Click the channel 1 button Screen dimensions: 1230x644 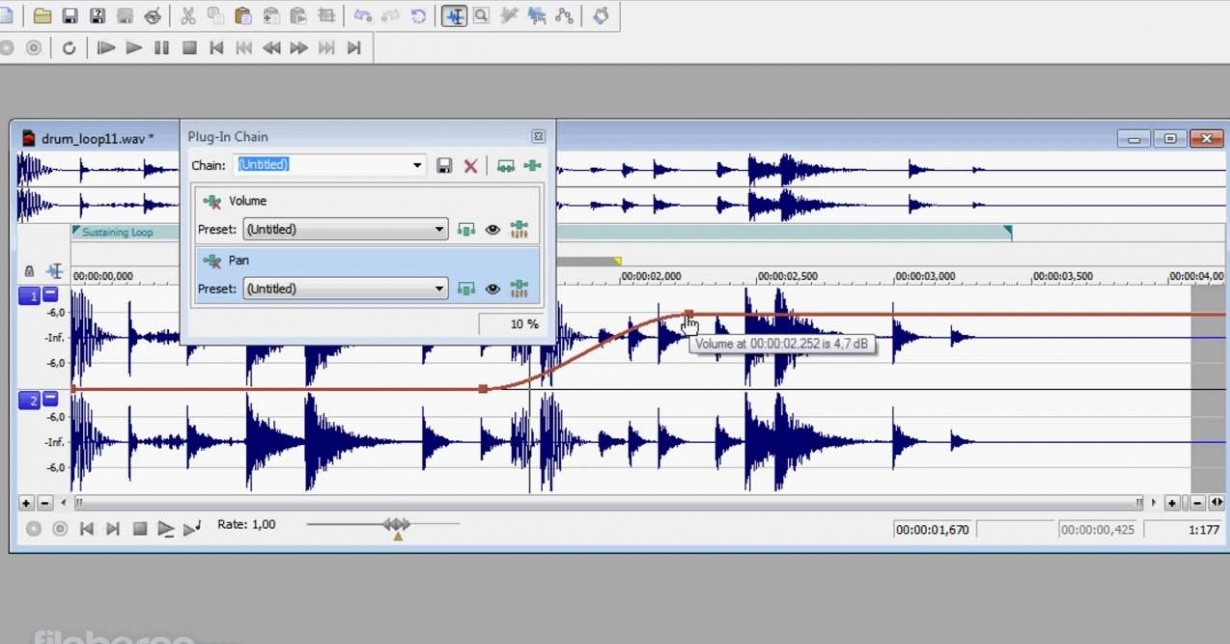(x=28, y=296)
